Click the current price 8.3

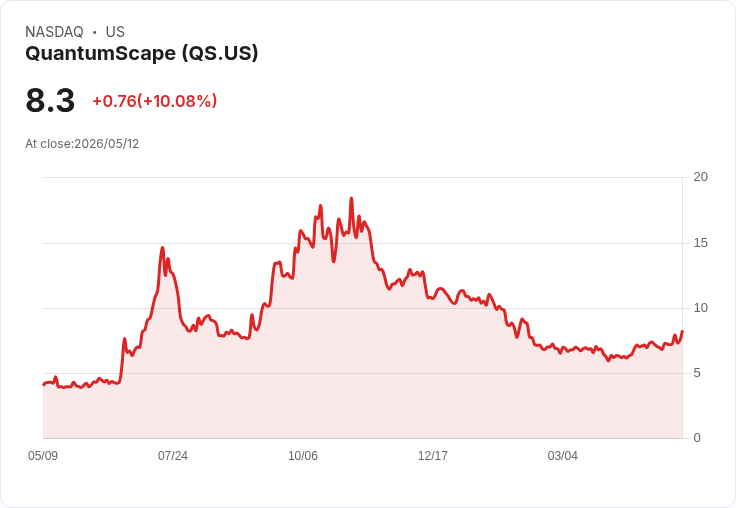pyautogui.click(x=50, y=100)
